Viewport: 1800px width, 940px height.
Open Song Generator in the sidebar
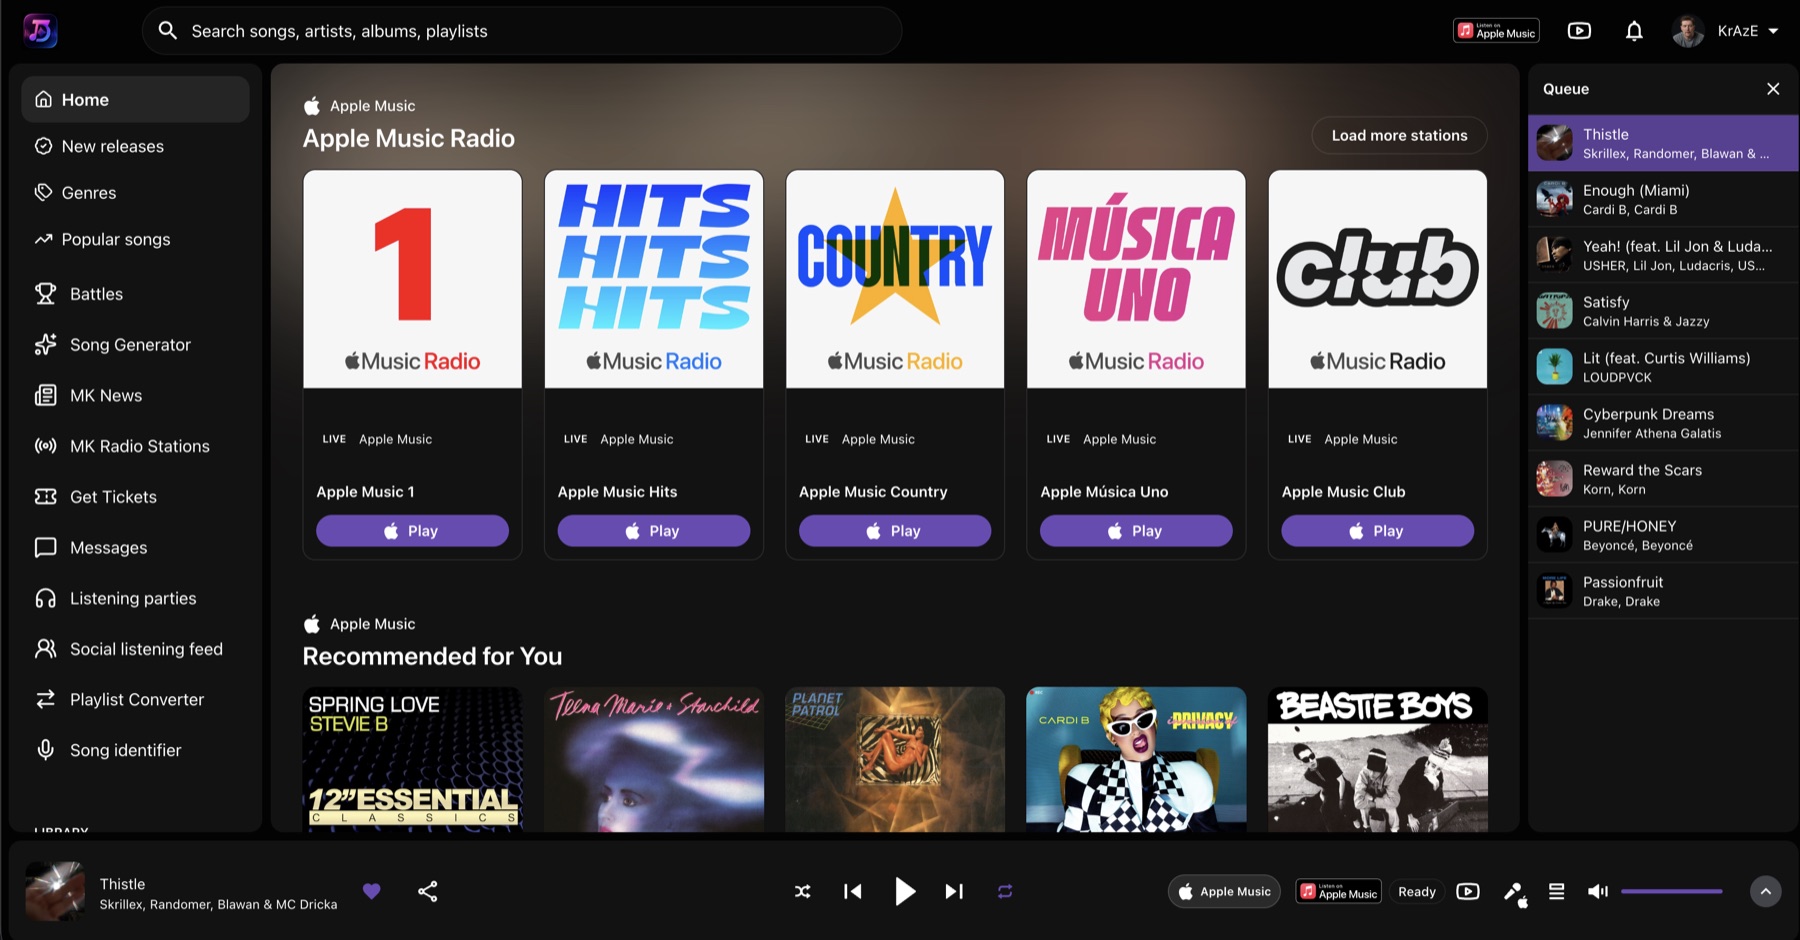[x=135, y=345]
